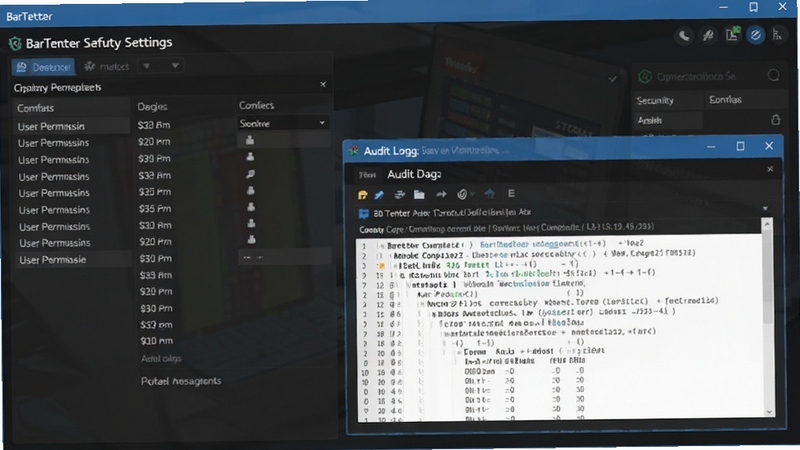Click the yellow icon in the Audit toolbar
800x450 pixels.
click(x=363, y=194)
